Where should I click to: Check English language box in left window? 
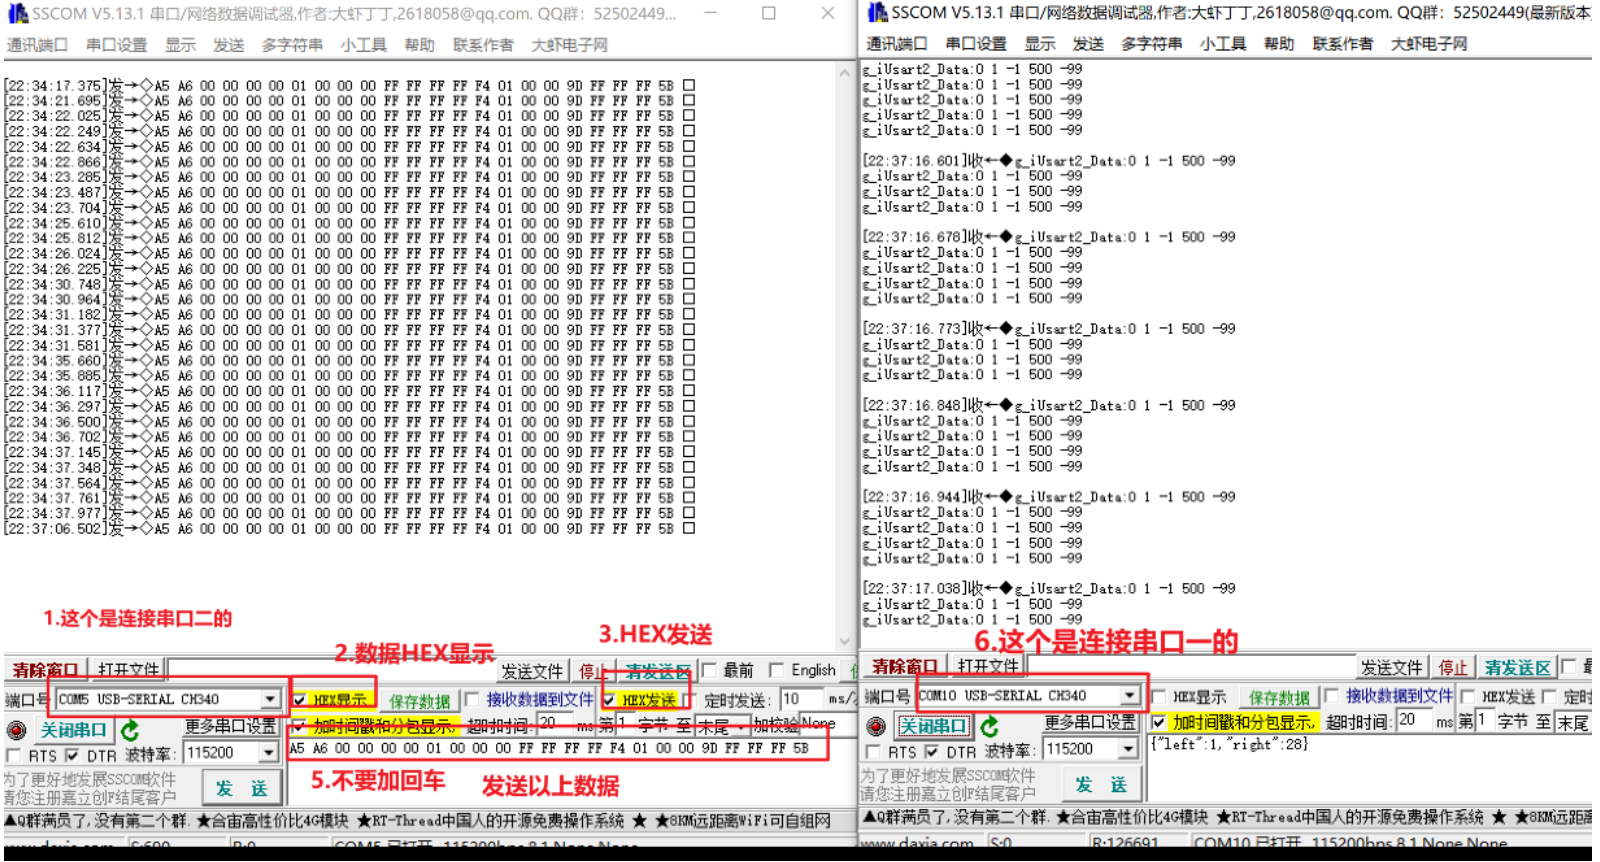click(776, 670)
